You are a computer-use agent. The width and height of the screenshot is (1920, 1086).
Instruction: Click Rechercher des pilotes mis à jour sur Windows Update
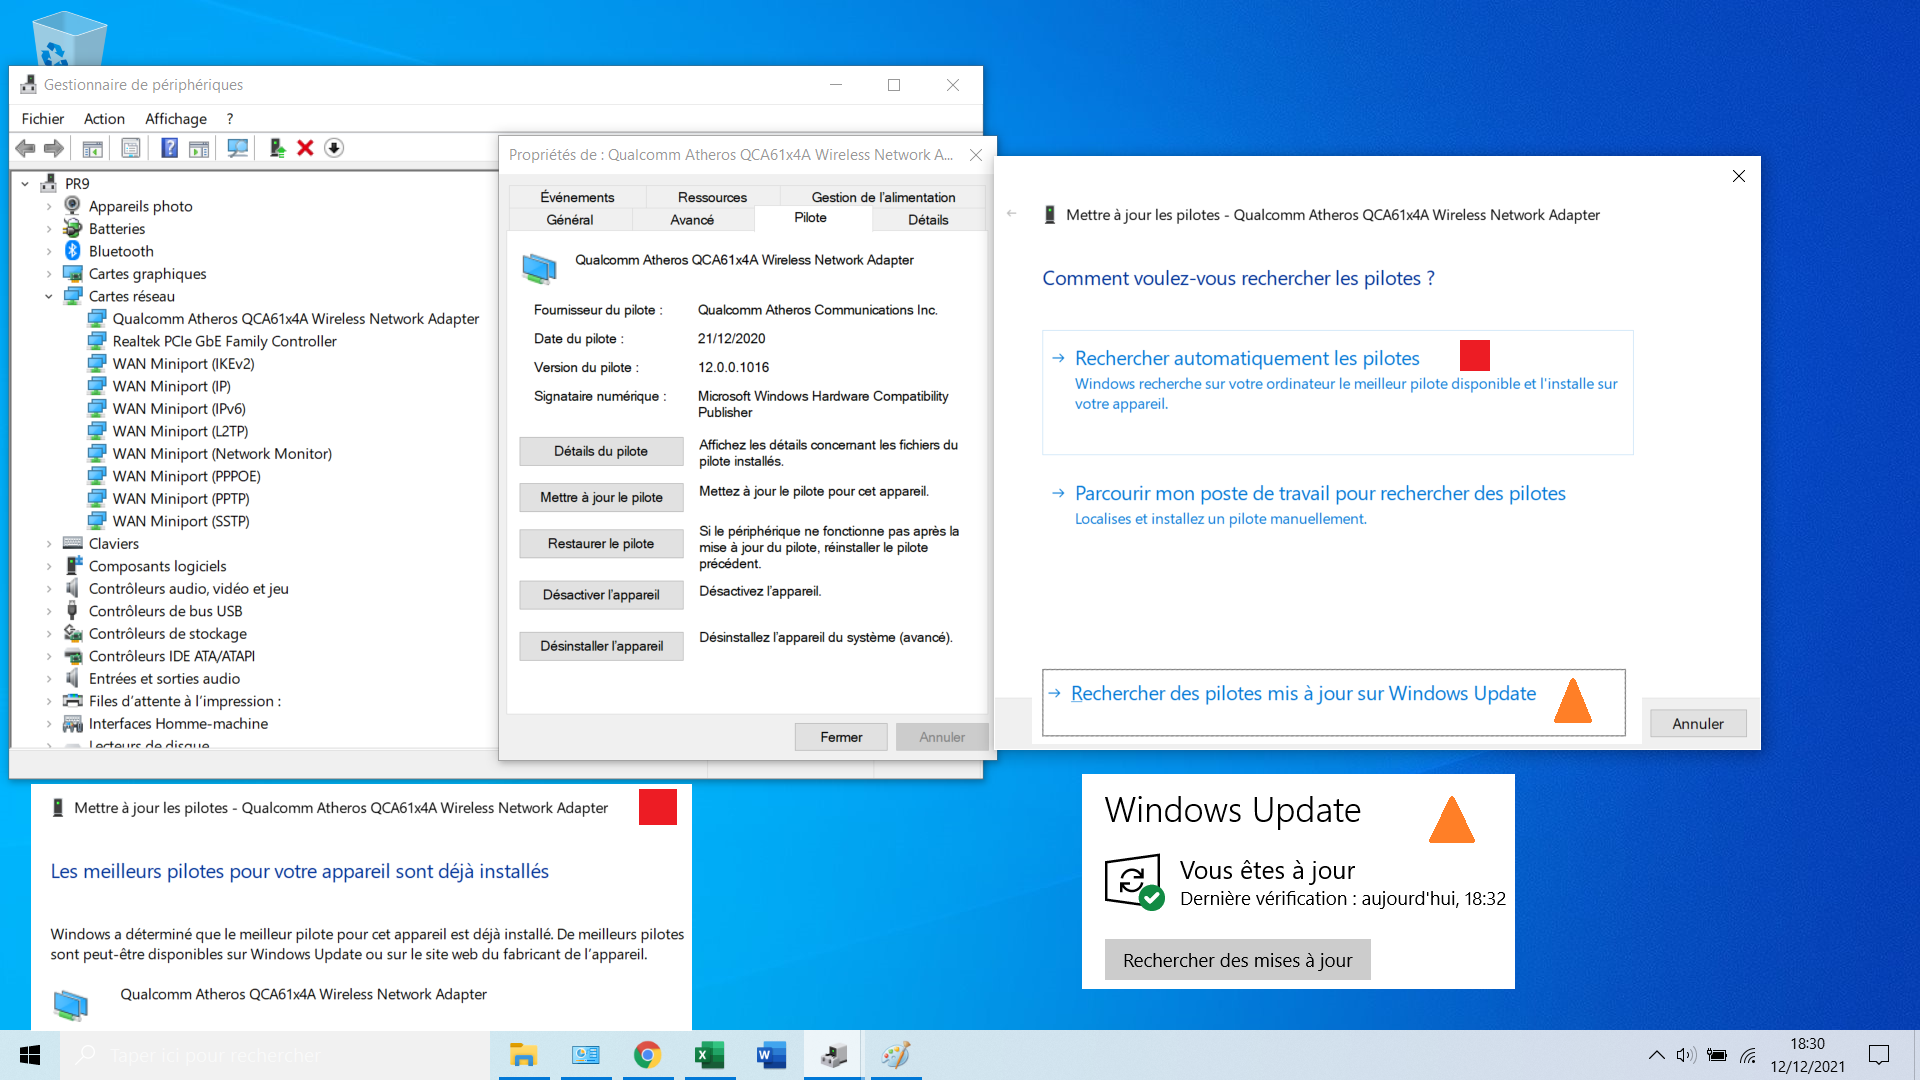1333,703
